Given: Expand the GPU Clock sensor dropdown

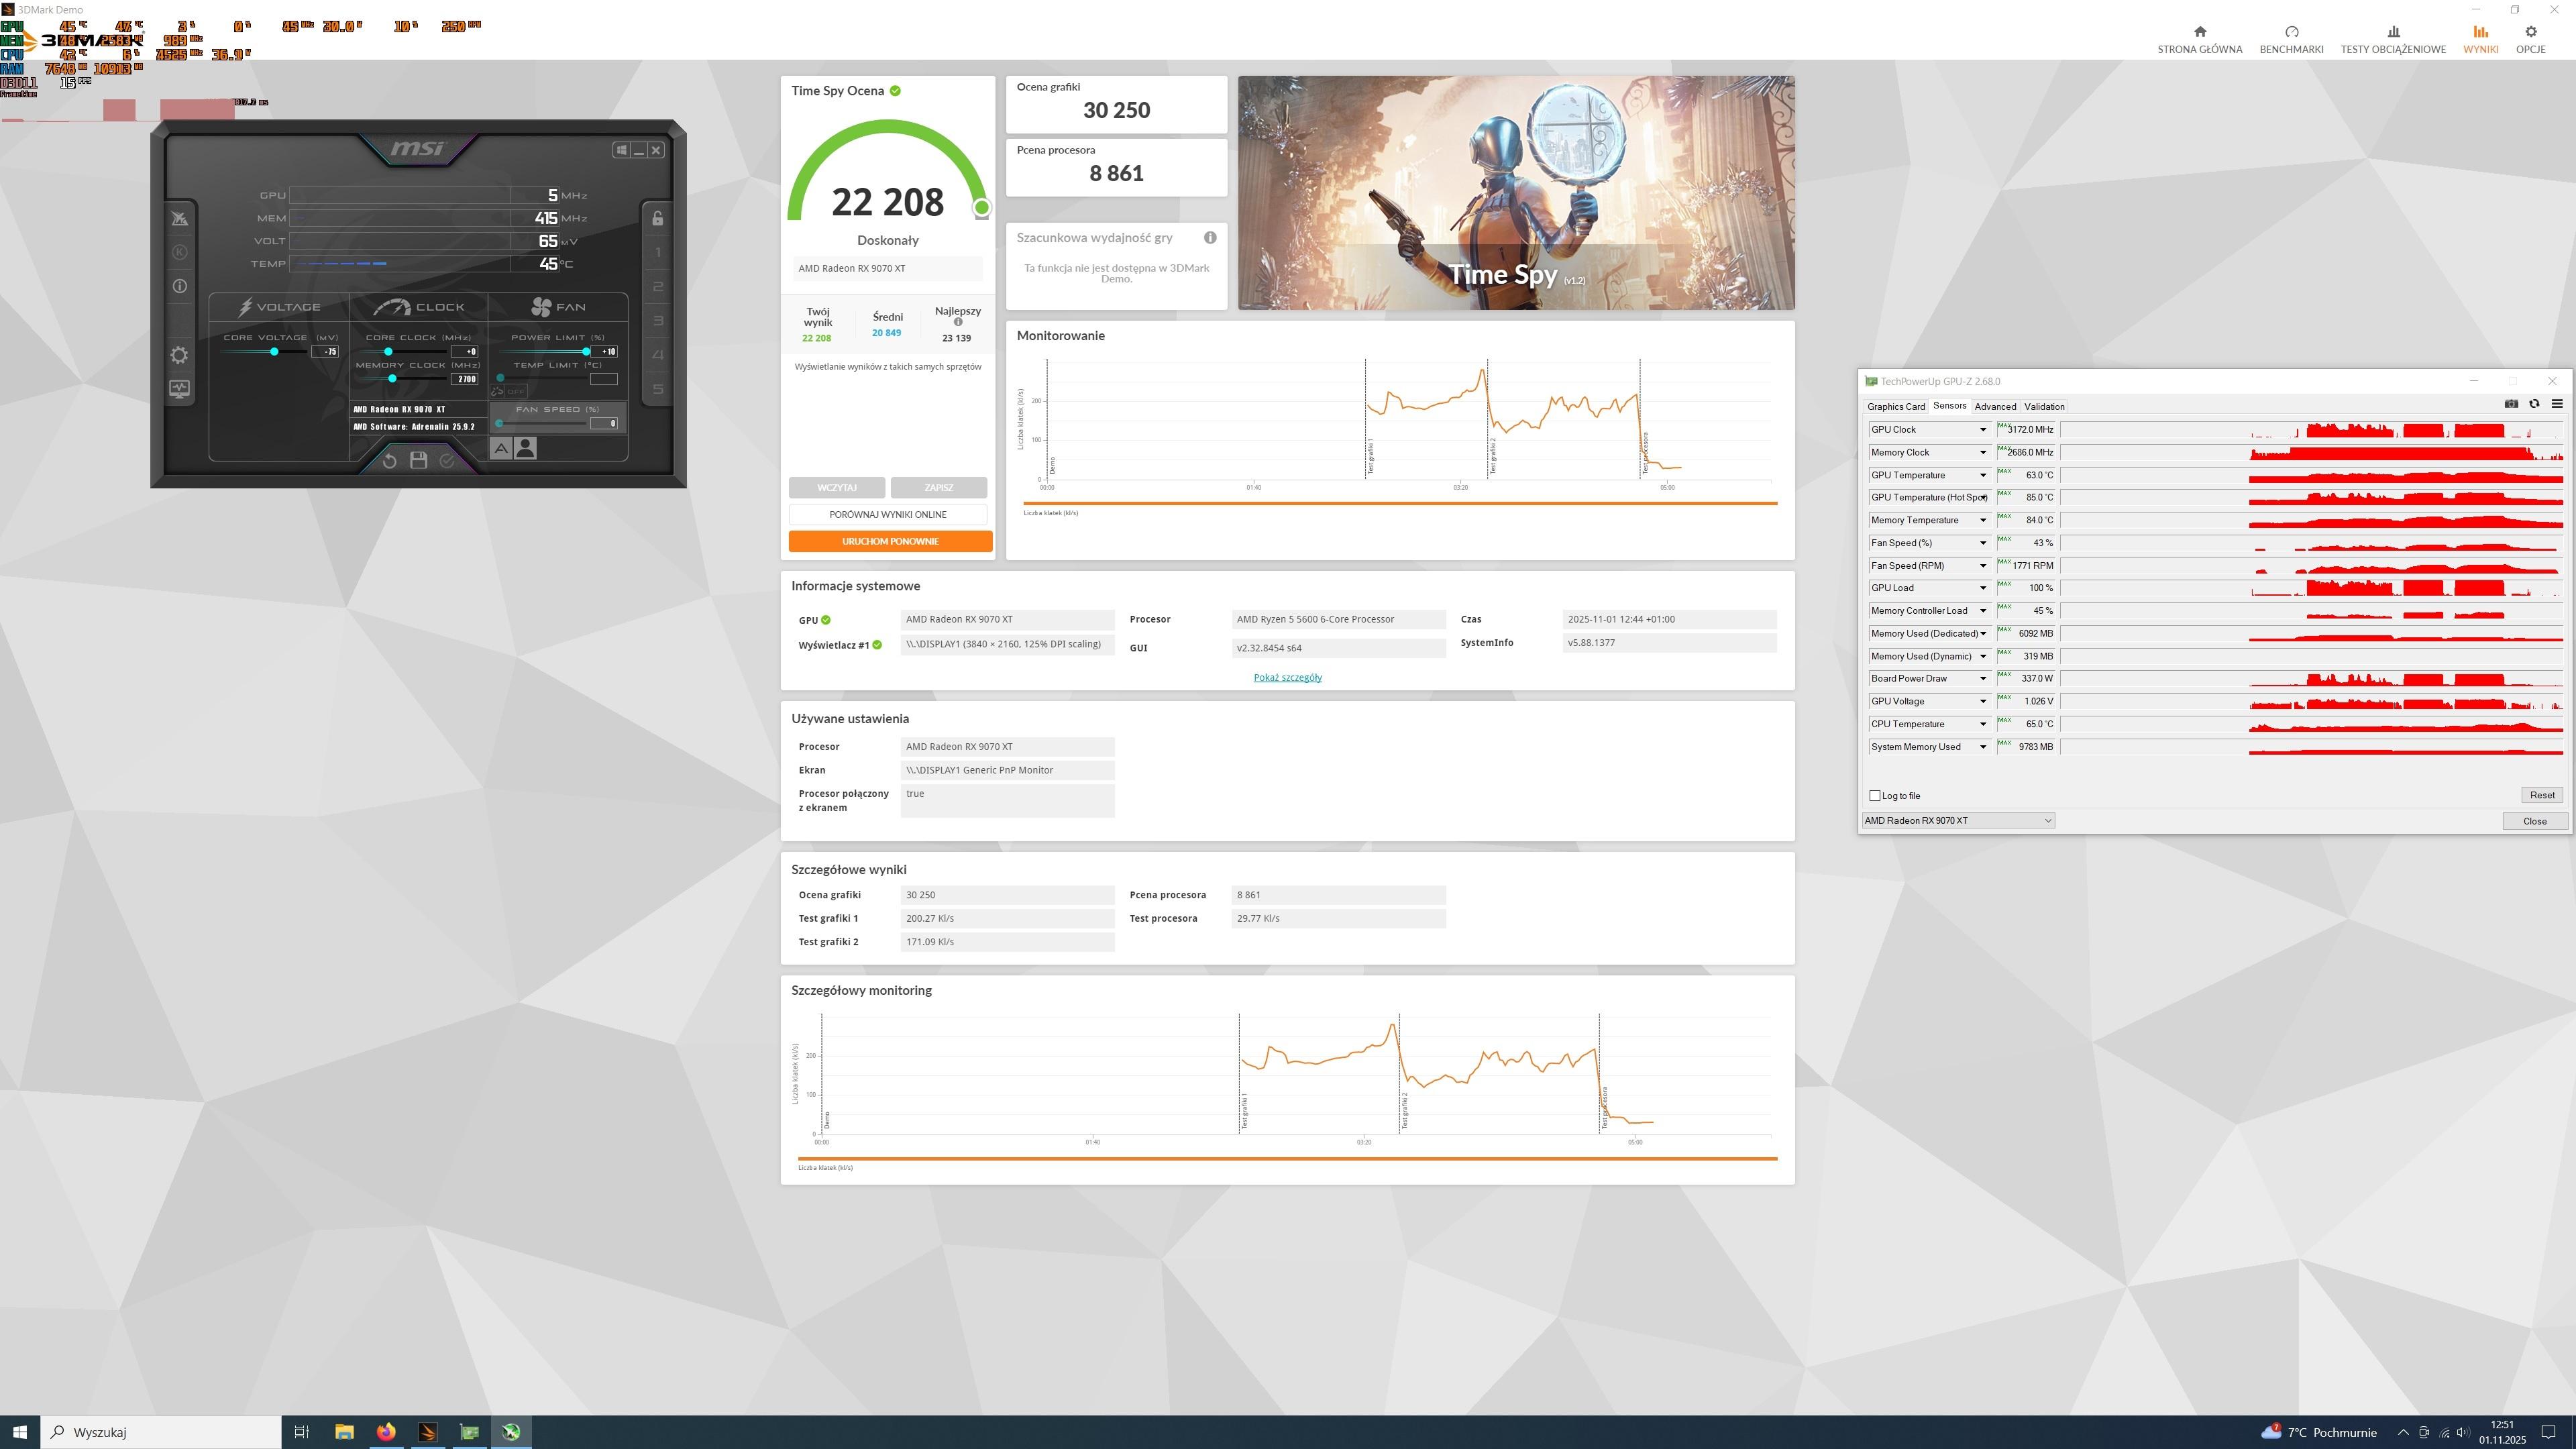Looking at the screenshot, I should click(1982, 430).
